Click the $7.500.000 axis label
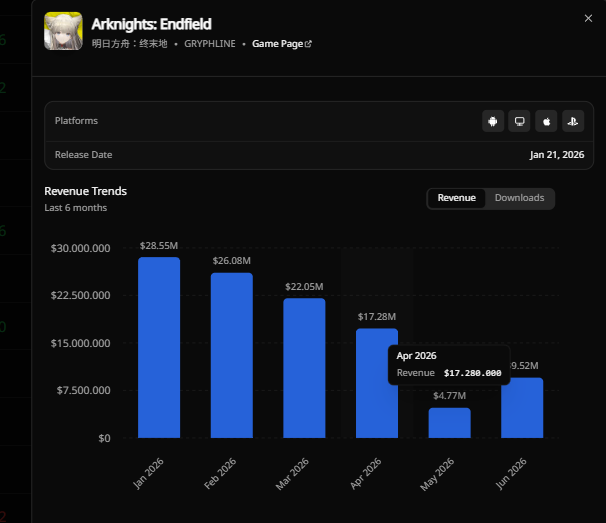 [x=83, y=390]
